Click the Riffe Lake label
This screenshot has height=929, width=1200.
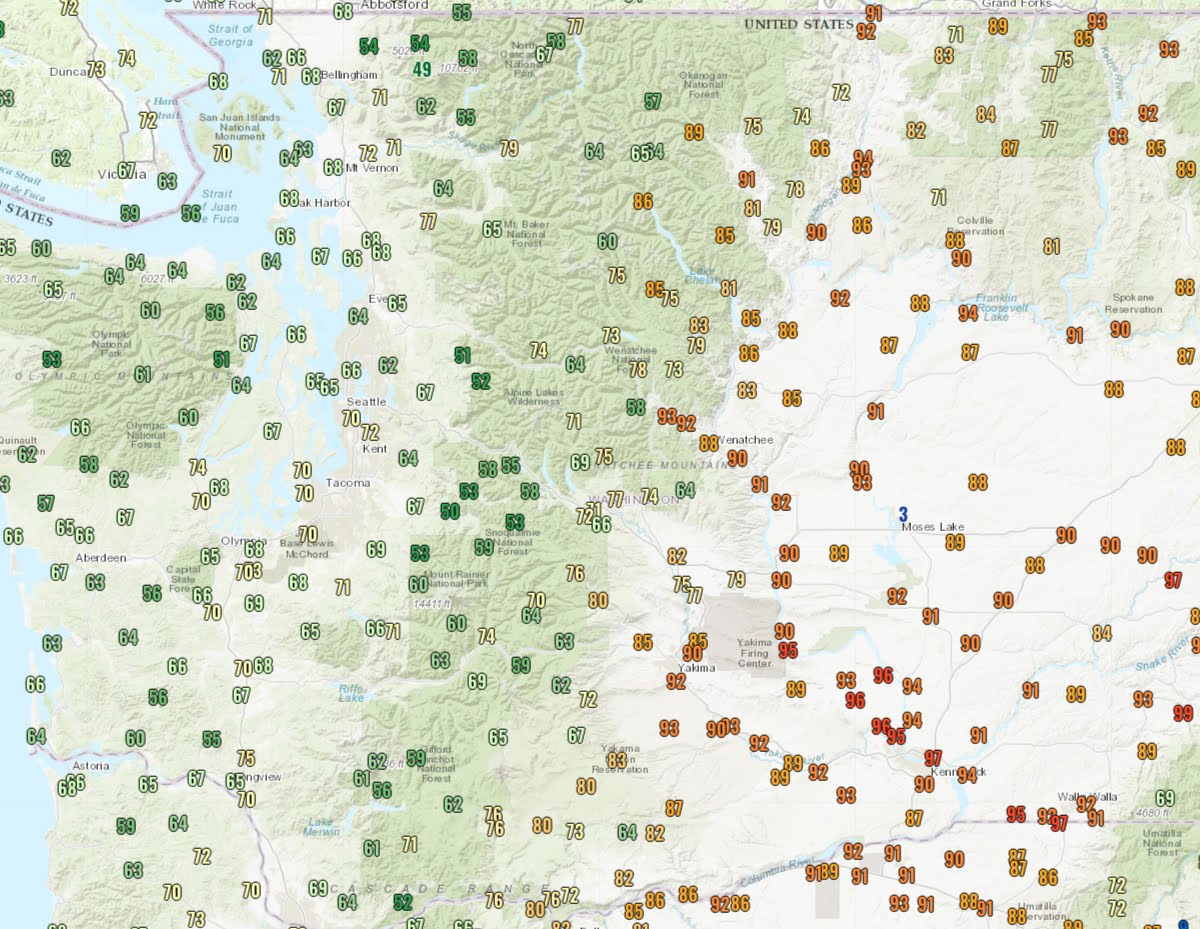click(x=351, y=693)
